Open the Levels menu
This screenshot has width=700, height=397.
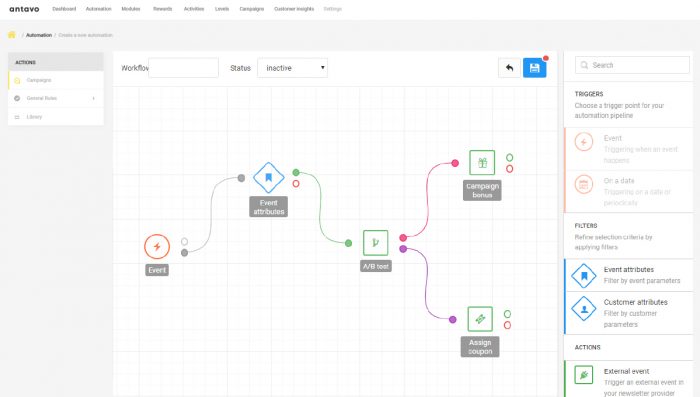tap(221, 9)
